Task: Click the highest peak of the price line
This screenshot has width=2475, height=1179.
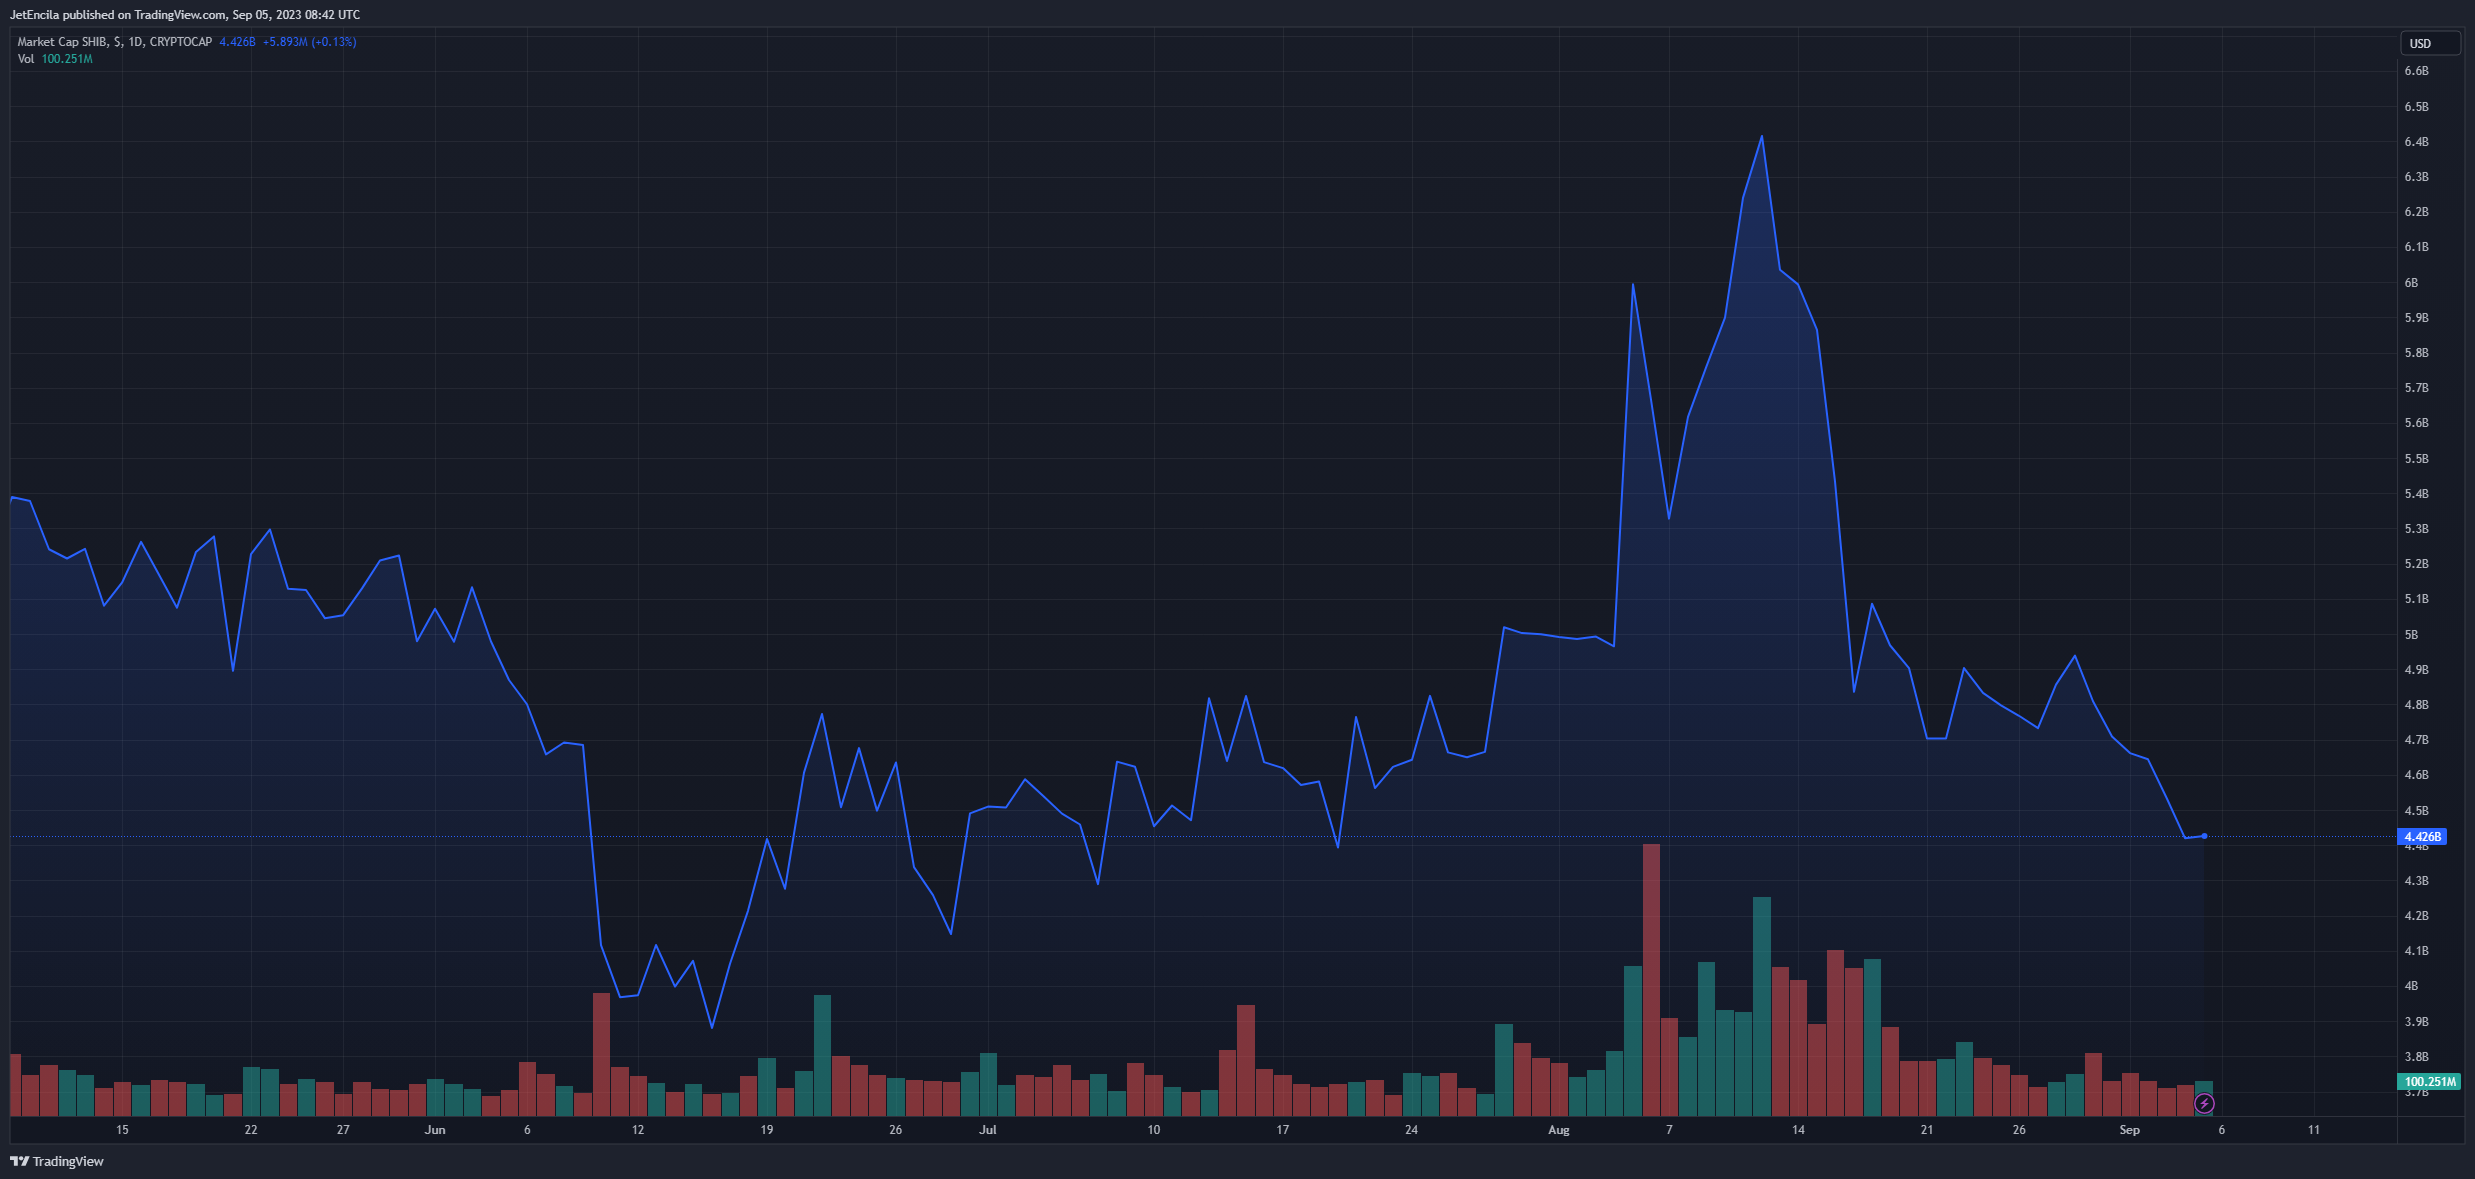Action: [x=1761, y=137]
